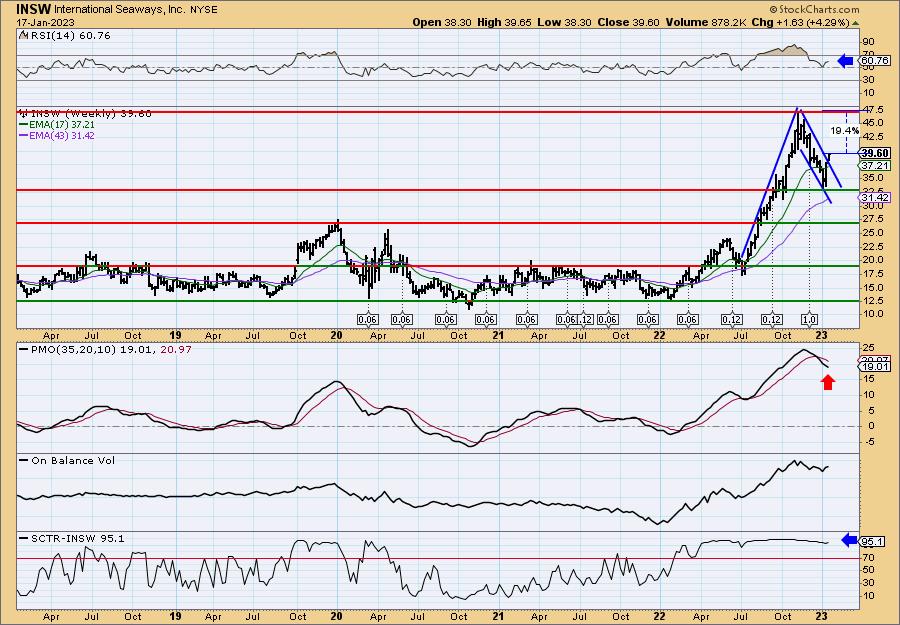Click the 60.76 RSI axis value tag
This screenshot has height=625, width=900.
click(875, 60)
